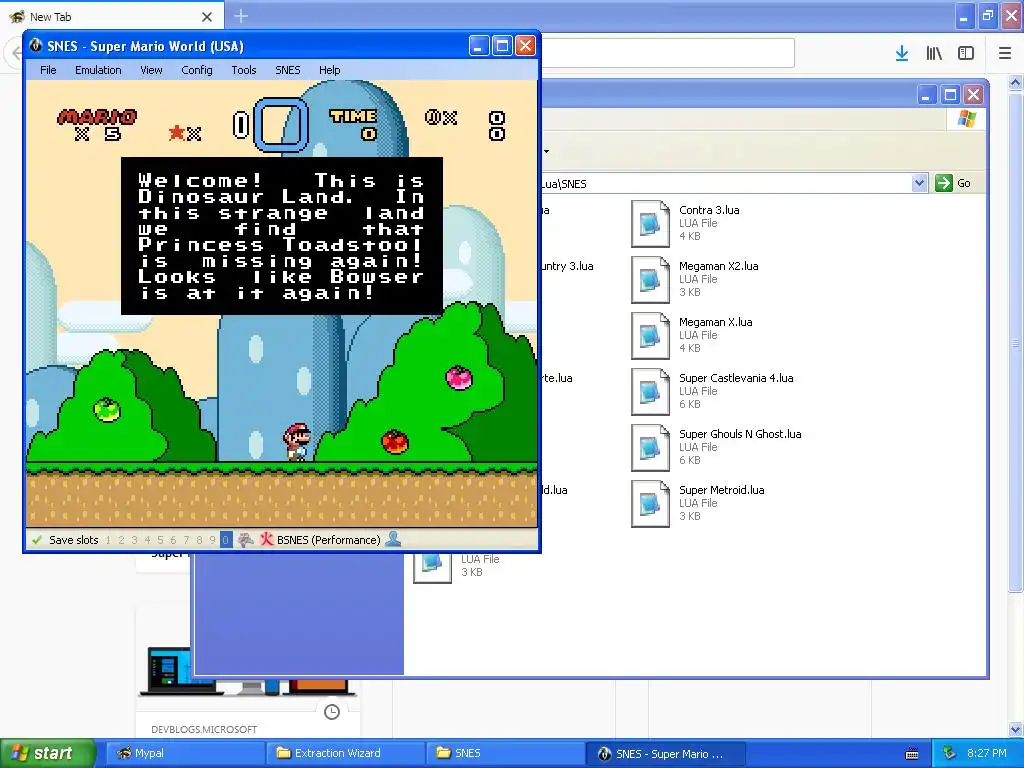
Task: Select the Megaman X2.lua file name
Action: click(718, 266)
